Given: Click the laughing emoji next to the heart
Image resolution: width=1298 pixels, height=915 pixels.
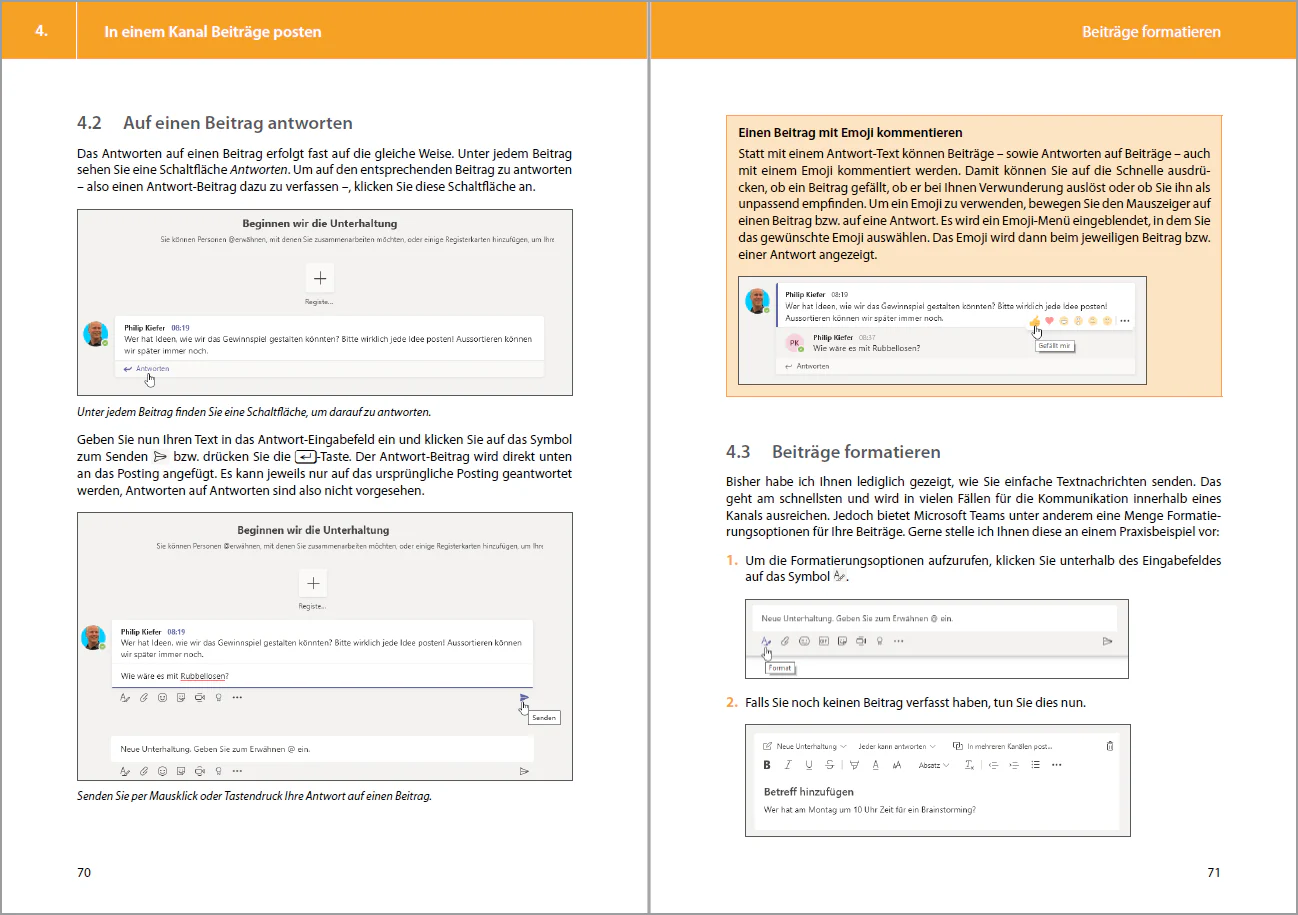Looking at the screenshot, I should 1064,321.
